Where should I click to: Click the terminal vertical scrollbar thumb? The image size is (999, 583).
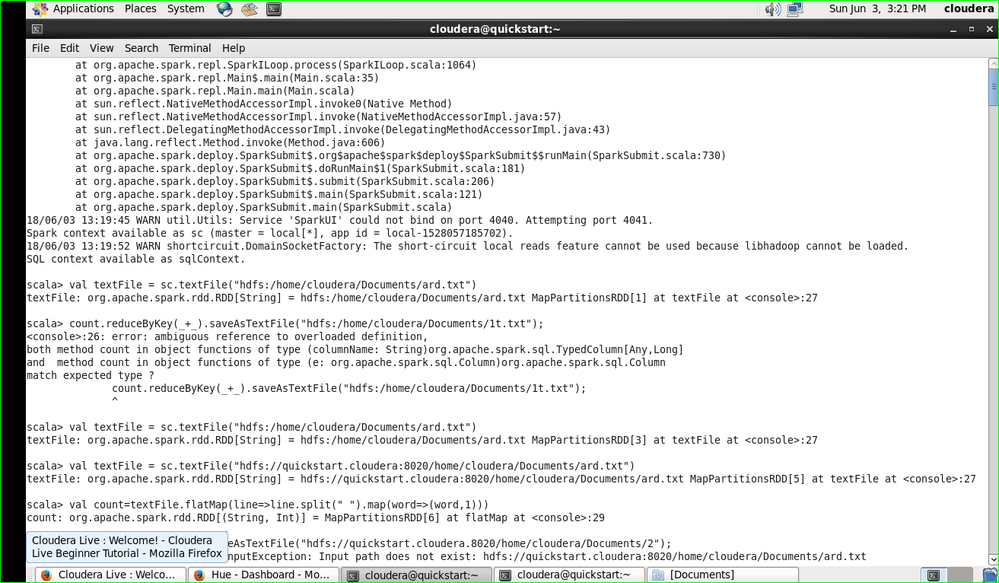(x=993, y=87)
